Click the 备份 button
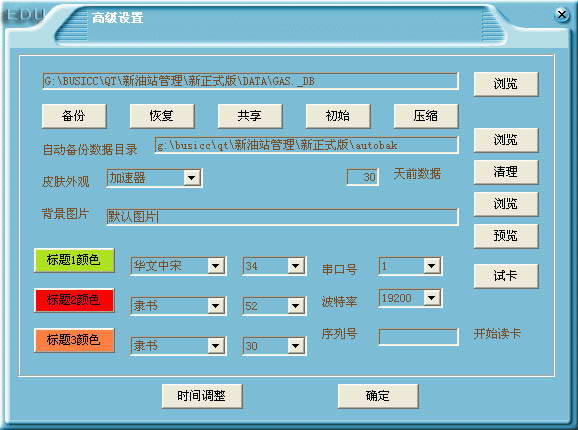 tap(74, 116)
